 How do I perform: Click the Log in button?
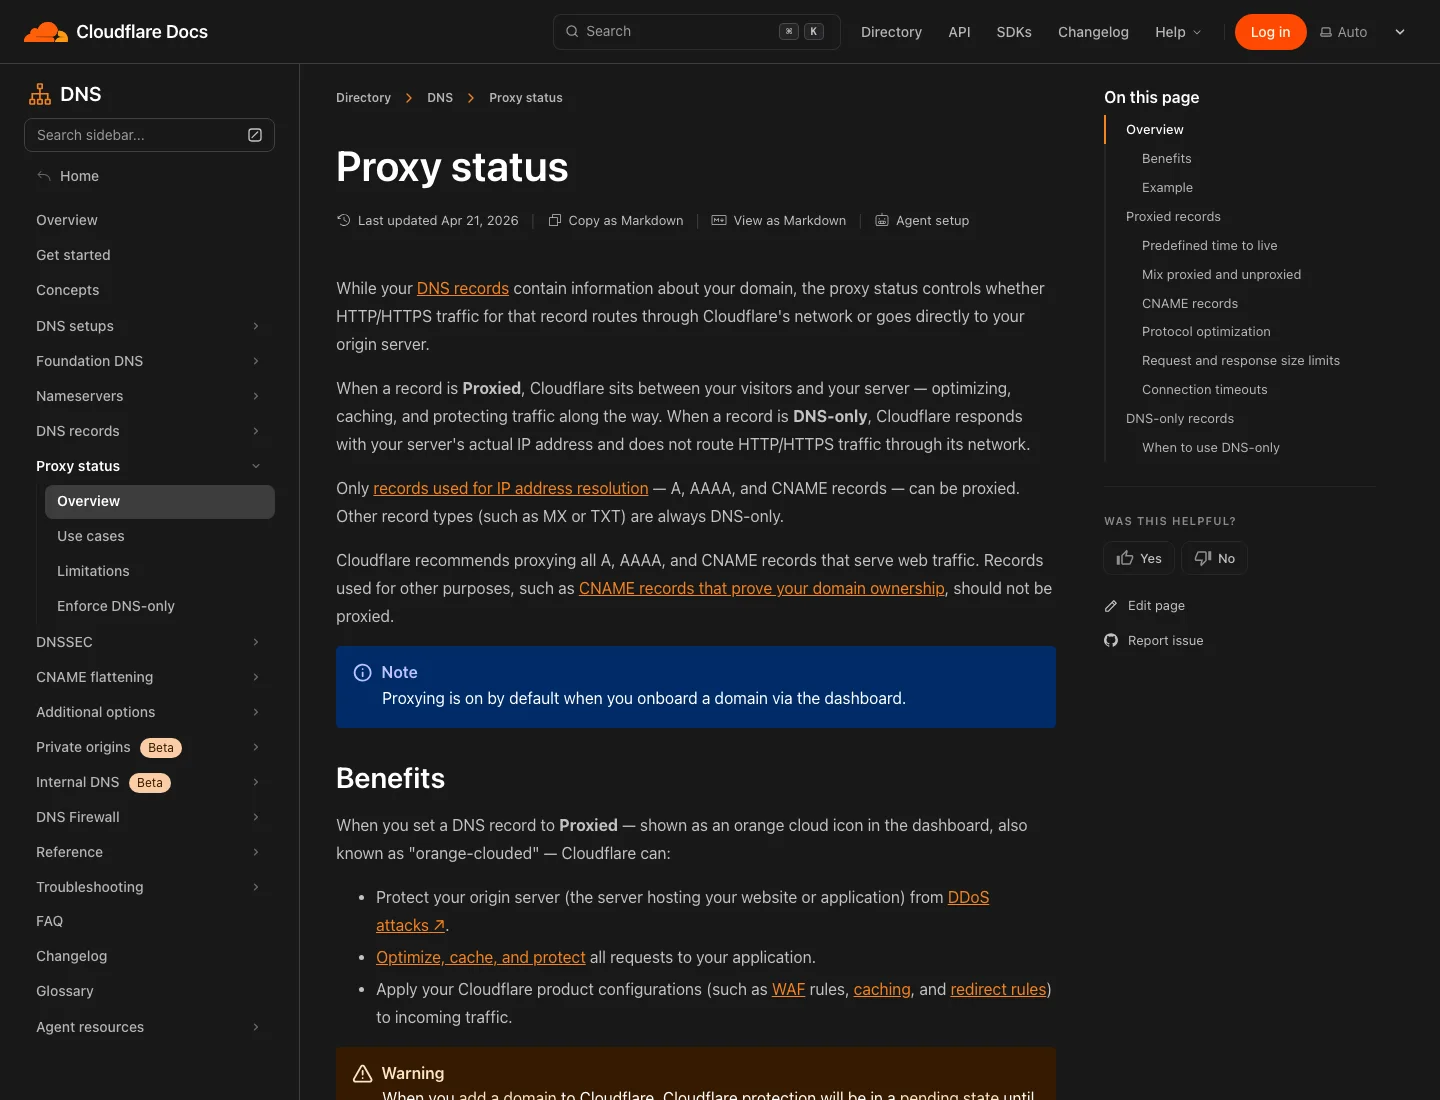pos(1270,32)
